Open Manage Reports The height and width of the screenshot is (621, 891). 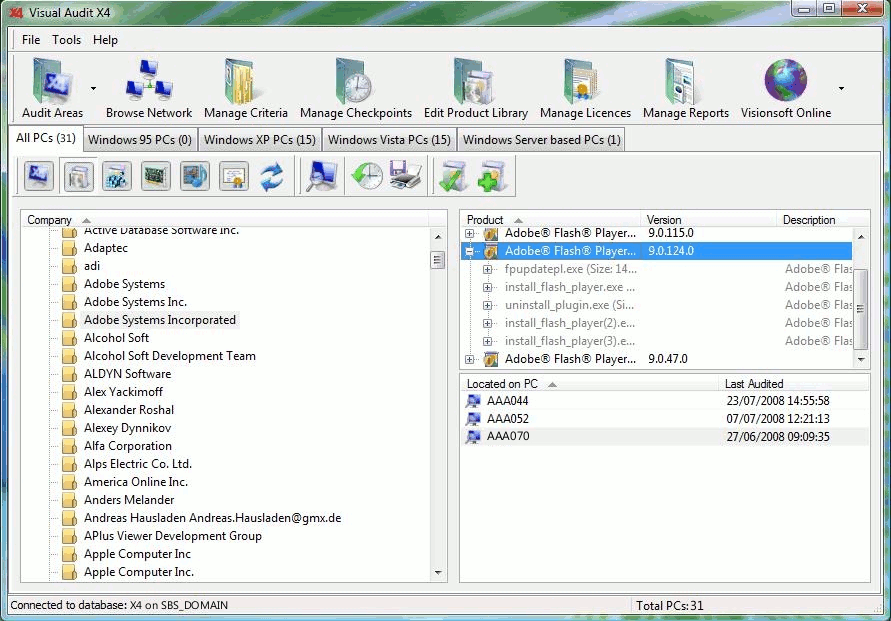click(686, 89)
